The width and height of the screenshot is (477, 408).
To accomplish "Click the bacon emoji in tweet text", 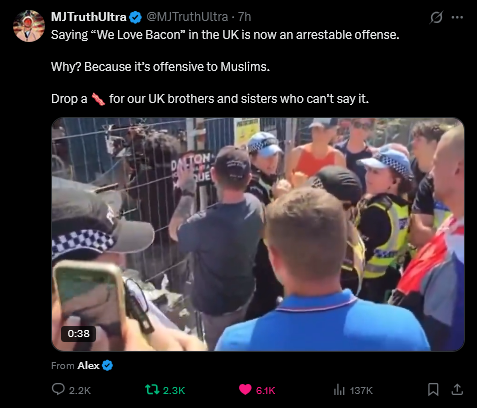I will (x=98, y=99).
